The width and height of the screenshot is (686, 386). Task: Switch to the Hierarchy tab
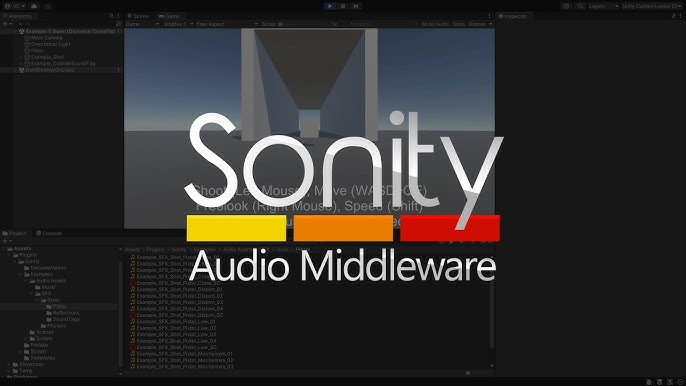tap(18, 16)
